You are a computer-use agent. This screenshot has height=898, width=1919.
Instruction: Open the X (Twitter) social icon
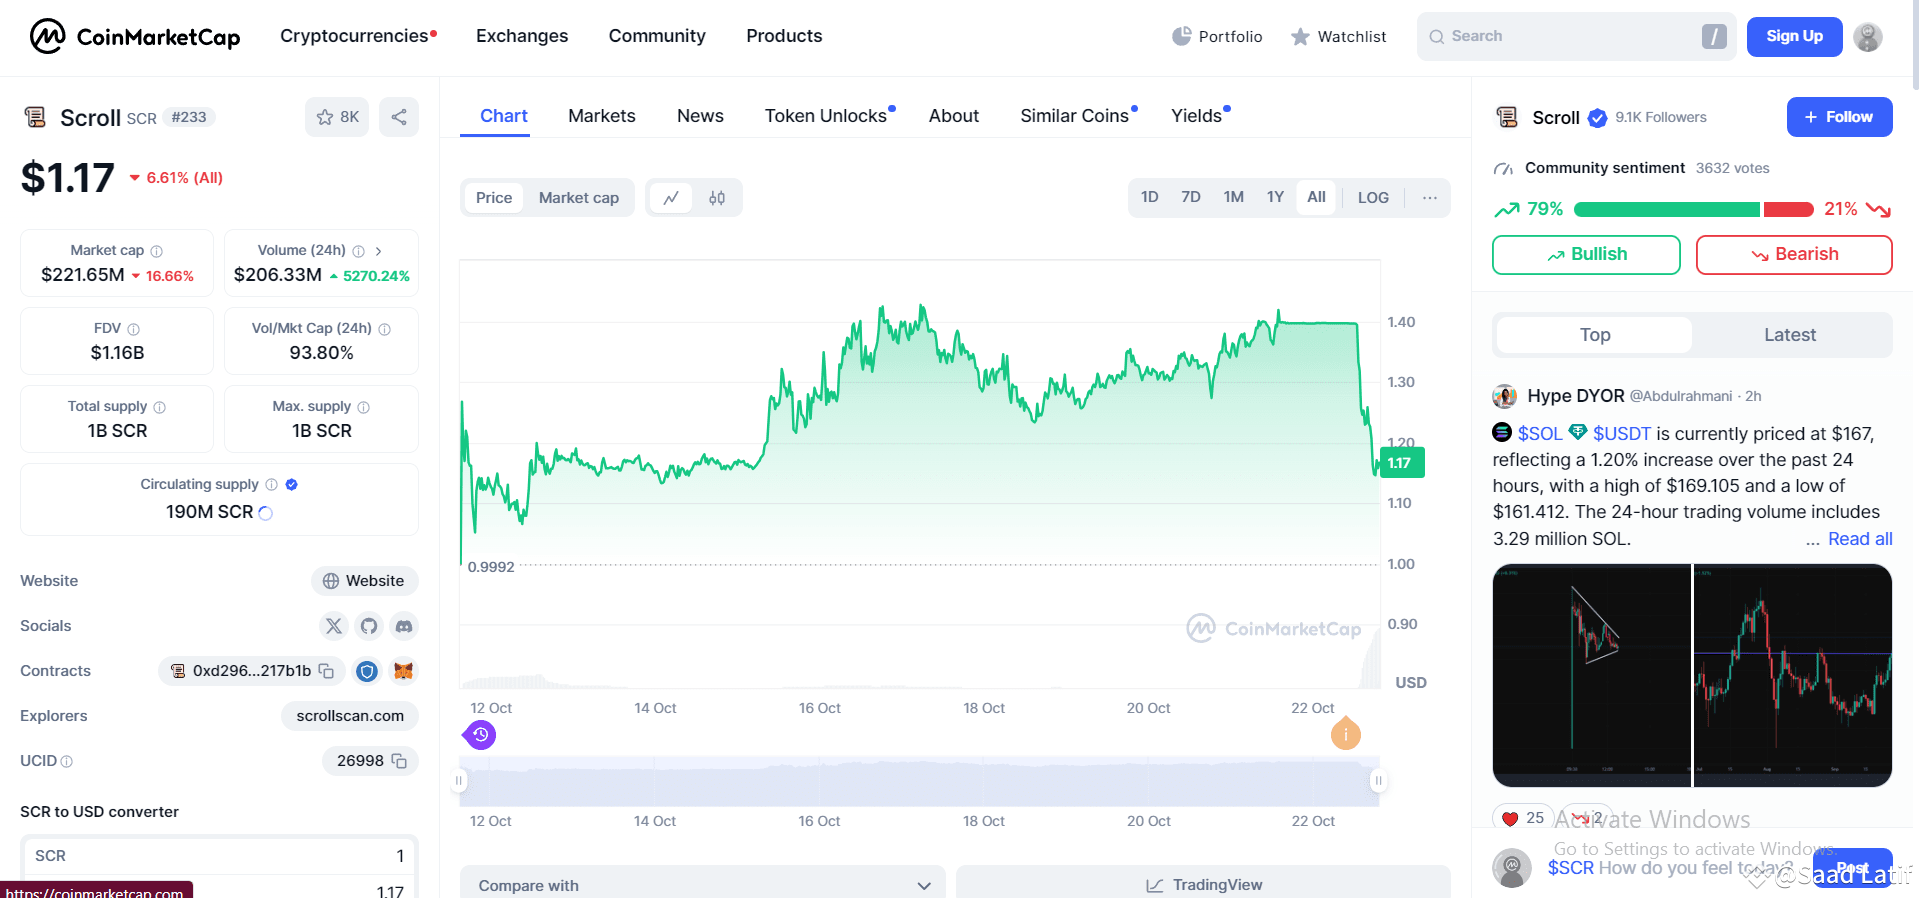[x=334, y=626]
